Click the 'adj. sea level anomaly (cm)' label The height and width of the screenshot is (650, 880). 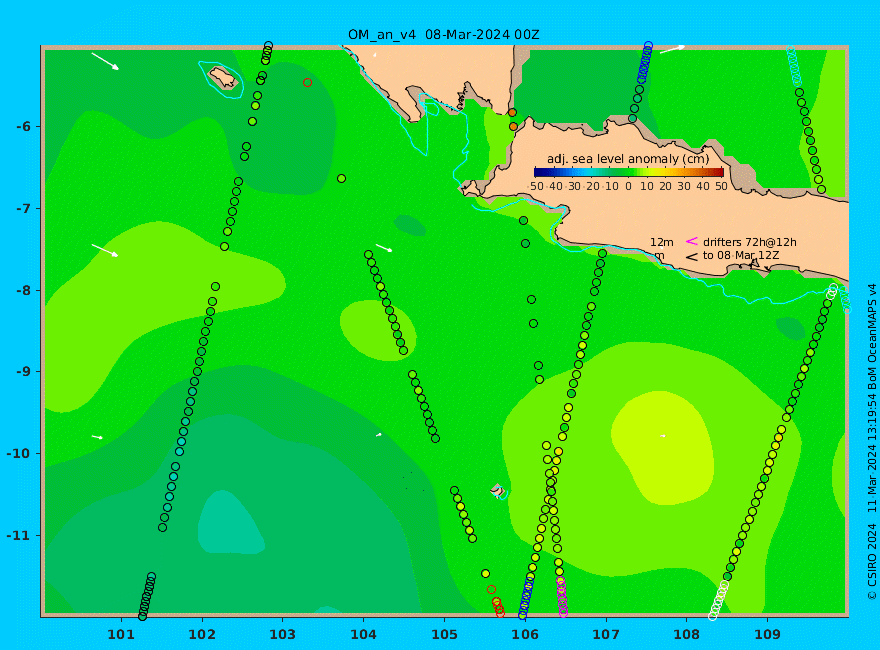pos(628,159)
